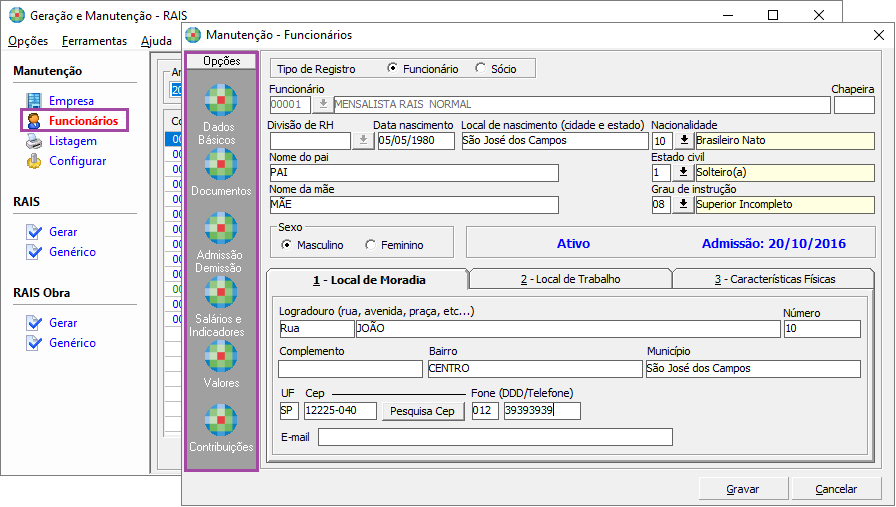Click the Chapeira field

pos(854,105)
